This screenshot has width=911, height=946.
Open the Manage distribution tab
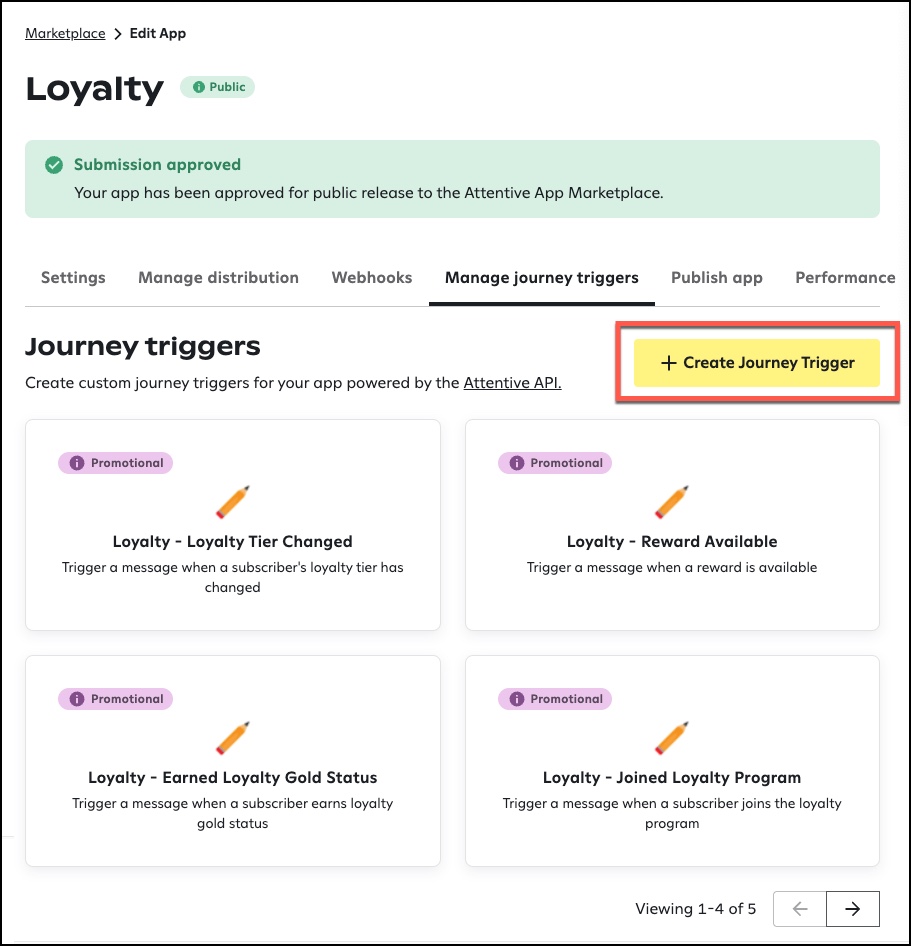[218, 278]
